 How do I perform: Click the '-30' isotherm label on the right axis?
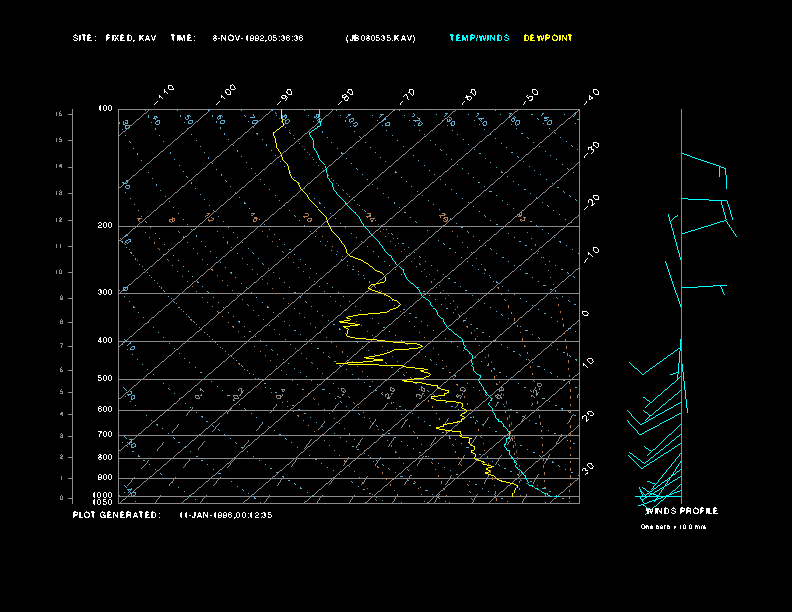592,149
